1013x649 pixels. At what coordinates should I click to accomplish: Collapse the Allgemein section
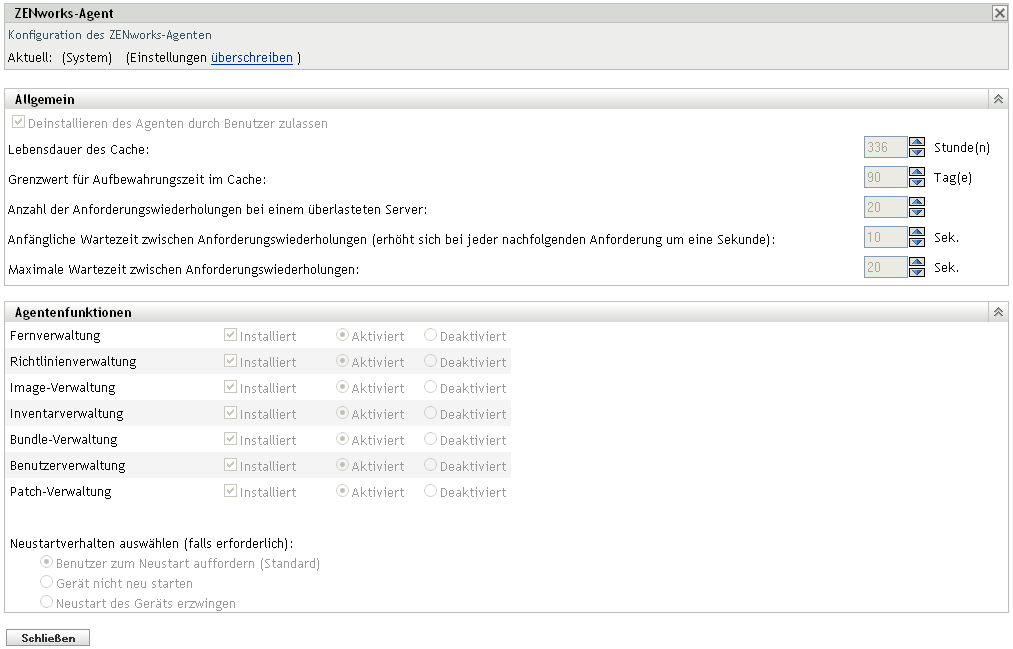(997, 98)
